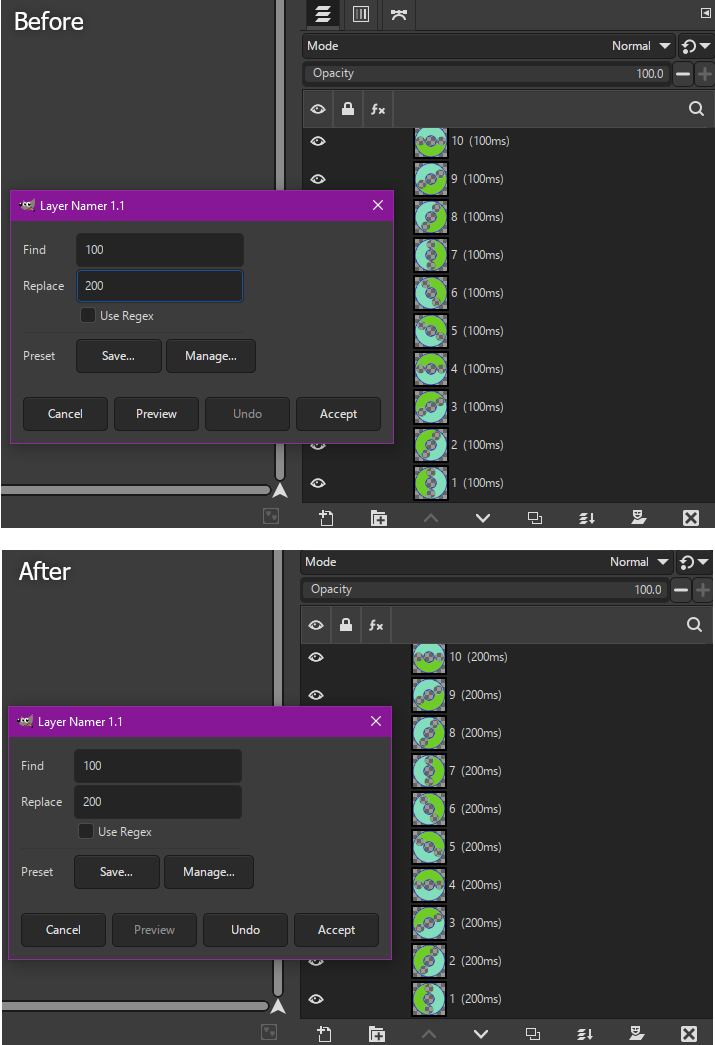Duplicate layer icon below 200ms layers
Screen dimensions: 715x1045
click(532, 1034)
